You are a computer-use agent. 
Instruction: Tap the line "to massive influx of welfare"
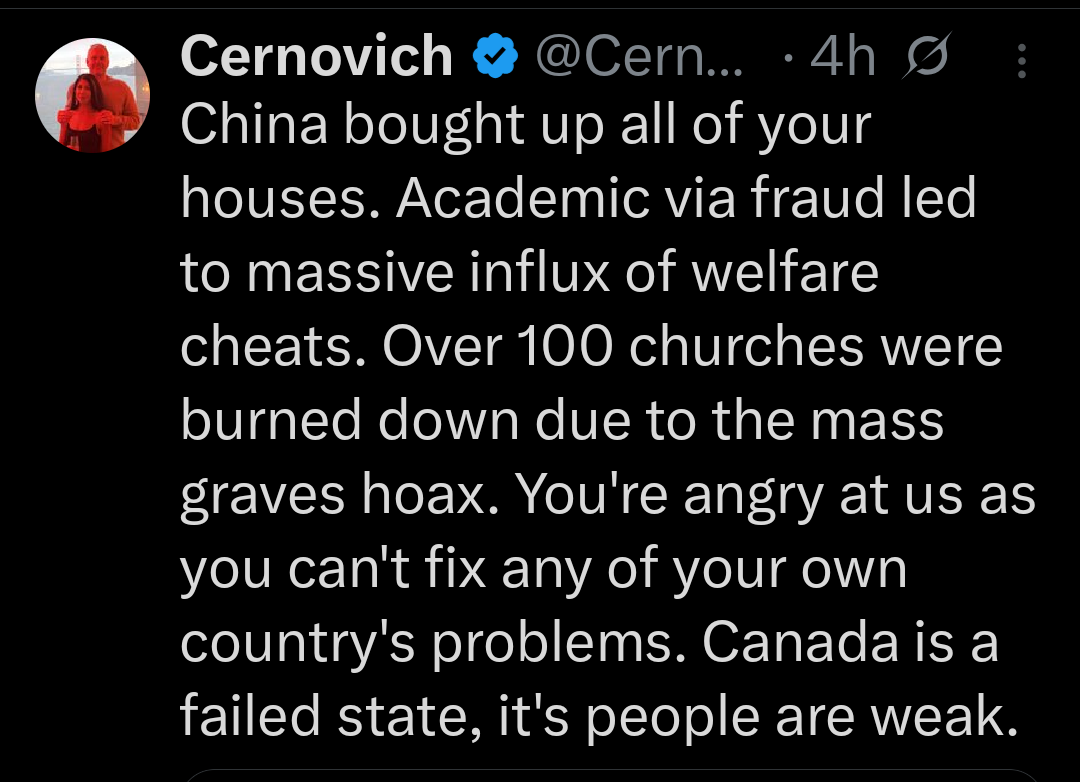[529, 272]
